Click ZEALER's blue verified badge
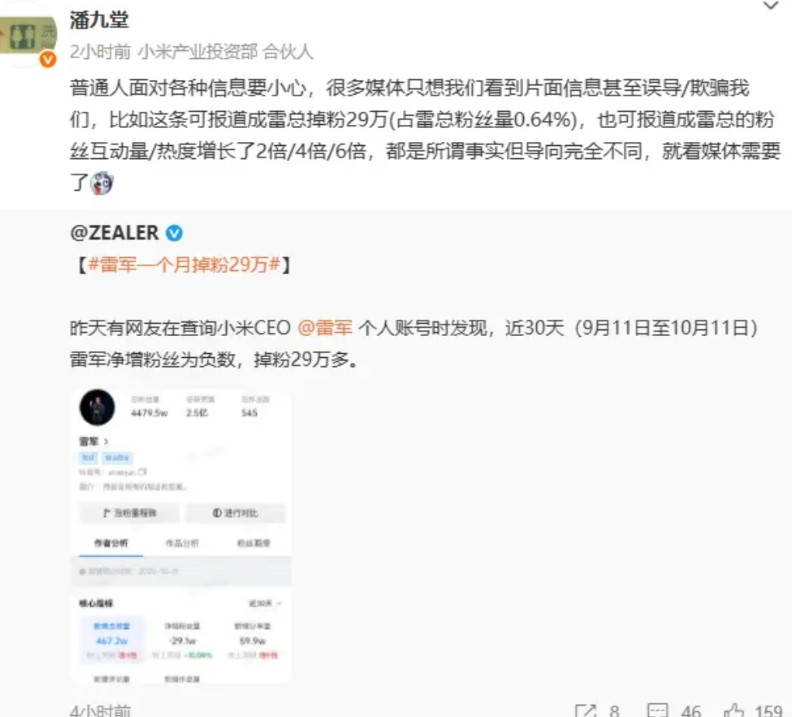792x717 pixels. (x=174, y=233)
